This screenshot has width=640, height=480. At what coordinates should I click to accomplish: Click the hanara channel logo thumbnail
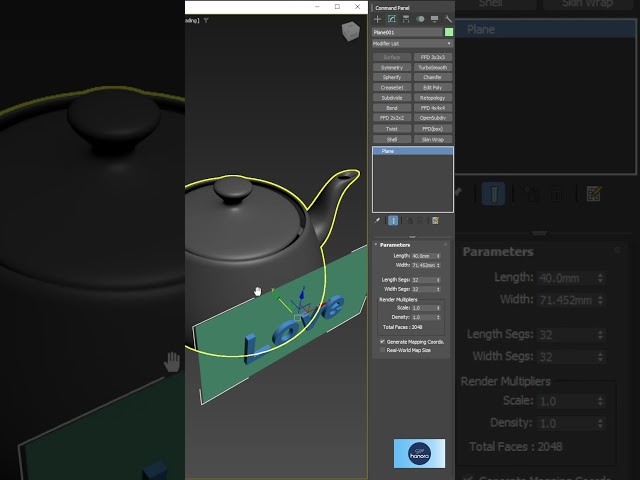(x=419, y=453)
